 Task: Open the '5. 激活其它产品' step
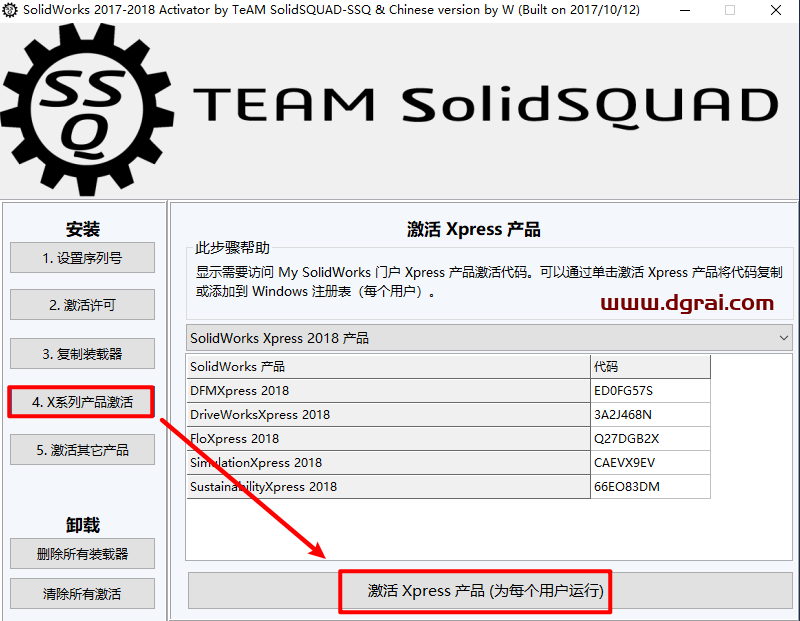point(82,450)
